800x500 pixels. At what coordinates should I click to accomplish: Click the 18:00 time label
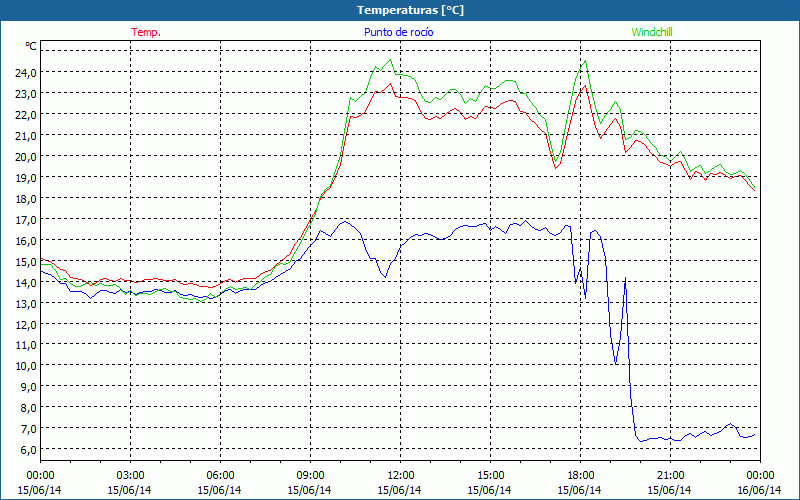(x=580, y=476)
